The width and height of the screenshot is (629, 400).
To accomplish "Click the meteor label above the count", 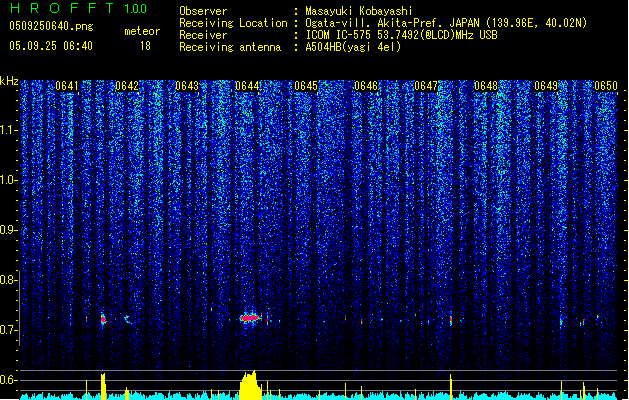I will click(x=142, y=31).
